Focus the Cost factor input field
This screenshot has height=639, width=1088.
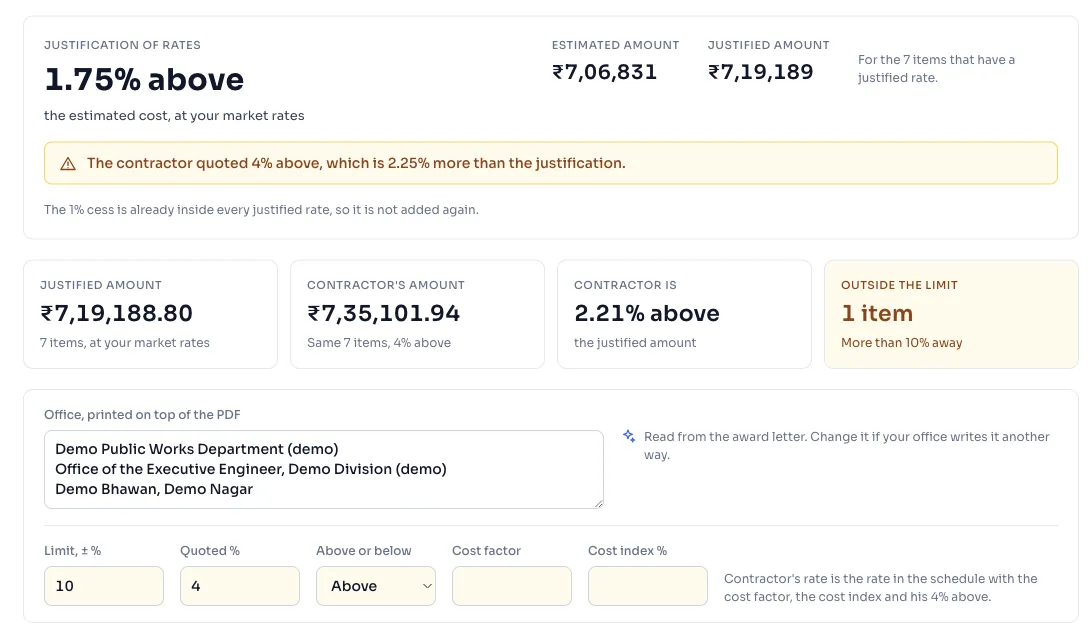click(x=512, y=586)
